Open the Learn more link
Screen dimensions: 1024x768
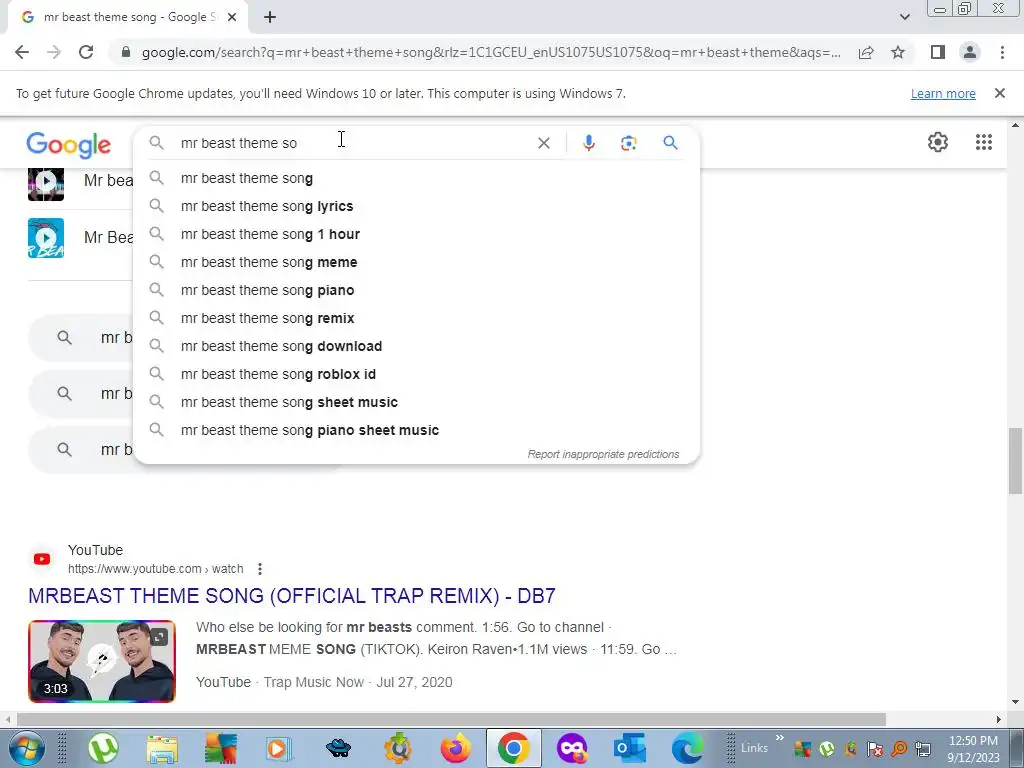point(943,93)
